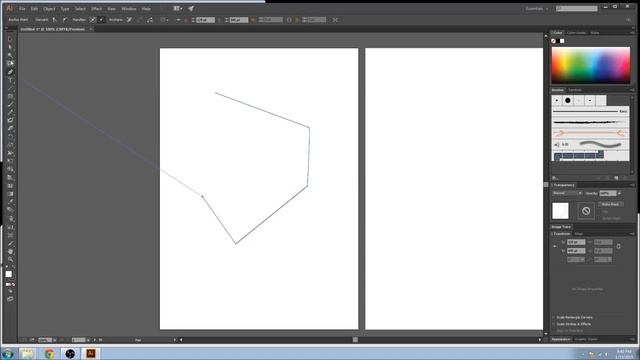The height and width of the screenshot is (360, 640).
Task: Open the Window menu
Action: click(129, 9)
